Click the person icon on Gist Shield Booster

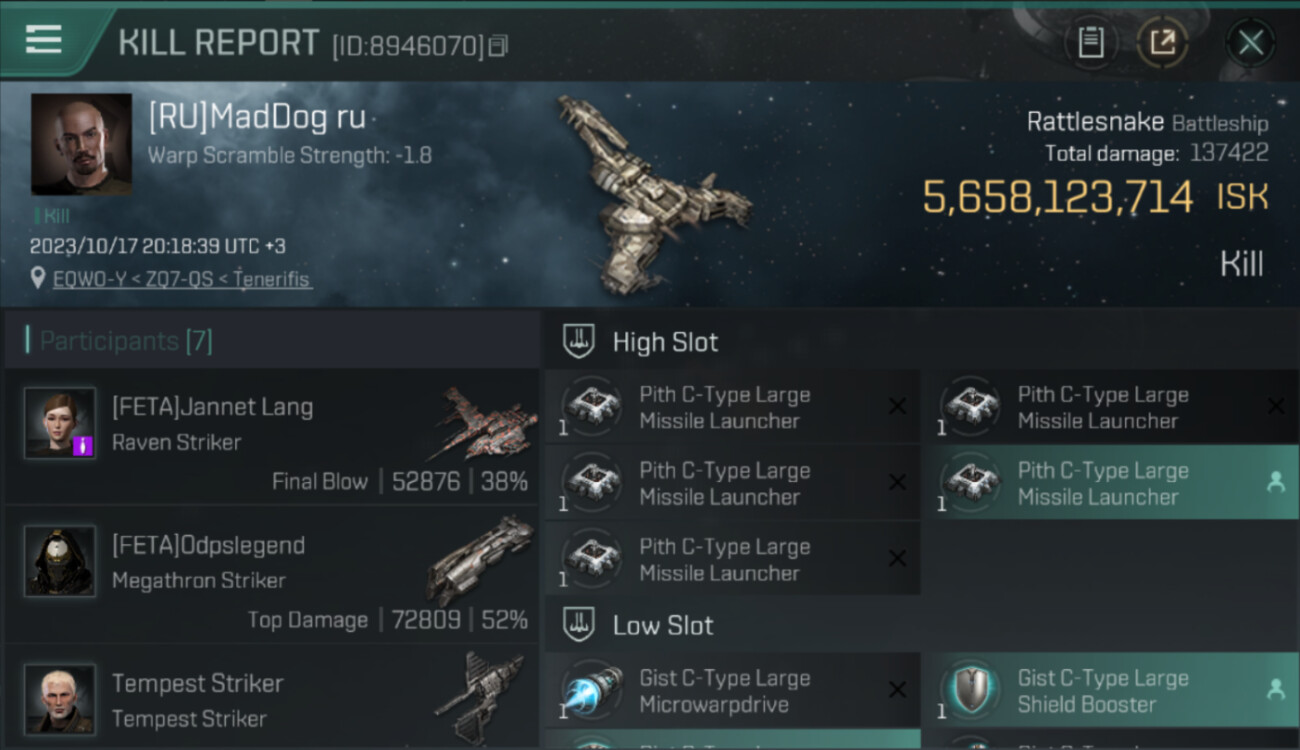(x=1275, y=689)
